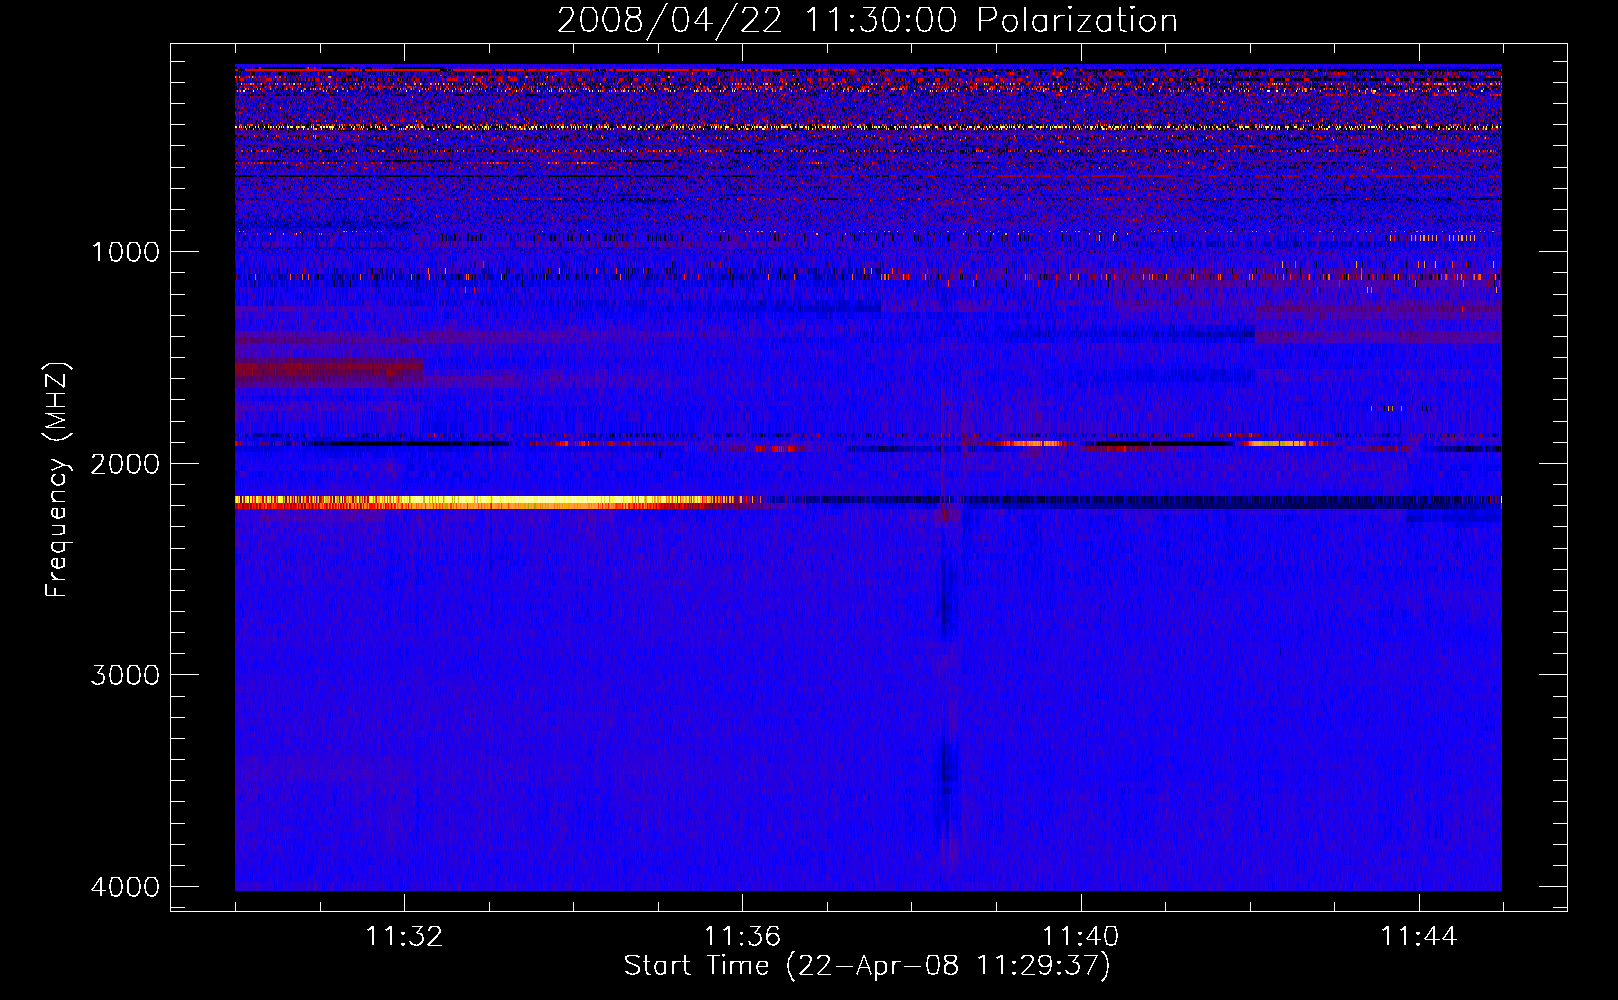
Task: Click the bright yellow emission band near 2200 MHz
Action: pos(500,502)
